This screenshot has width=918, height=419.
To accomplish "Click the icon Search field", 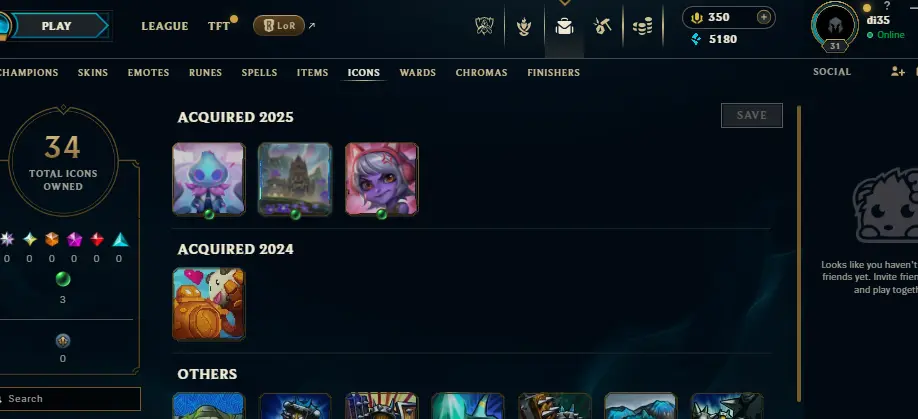I will (x=68, y=399).
